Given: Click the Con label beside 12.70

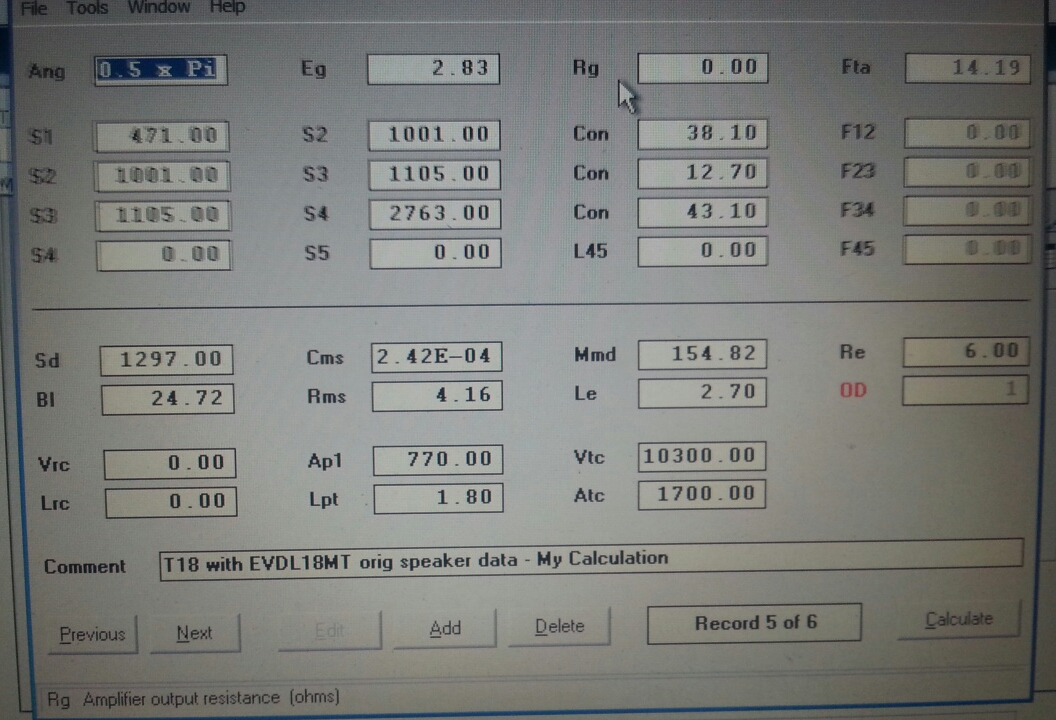Looking at the screenshot, I should pos(591,174).
